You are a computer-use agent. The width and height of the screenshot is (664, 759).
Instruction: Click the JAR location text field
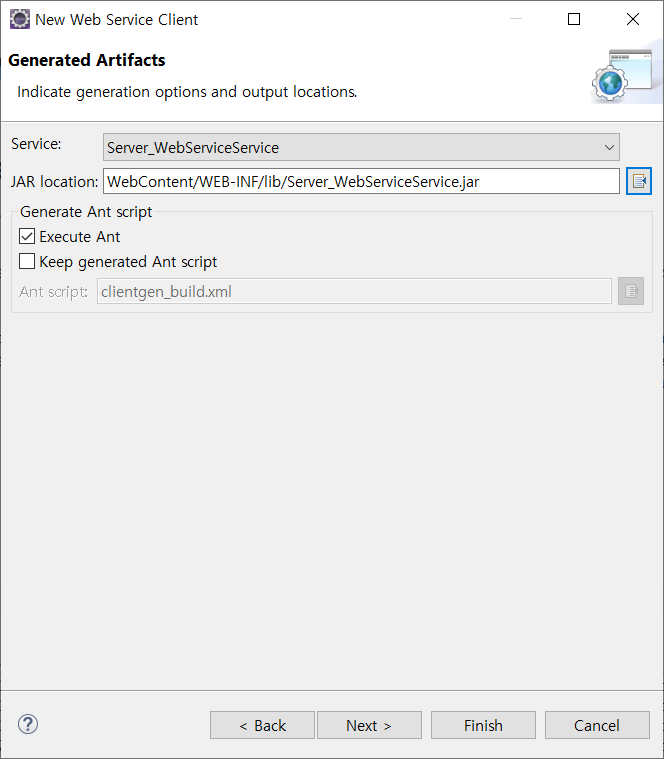(361, 181)
